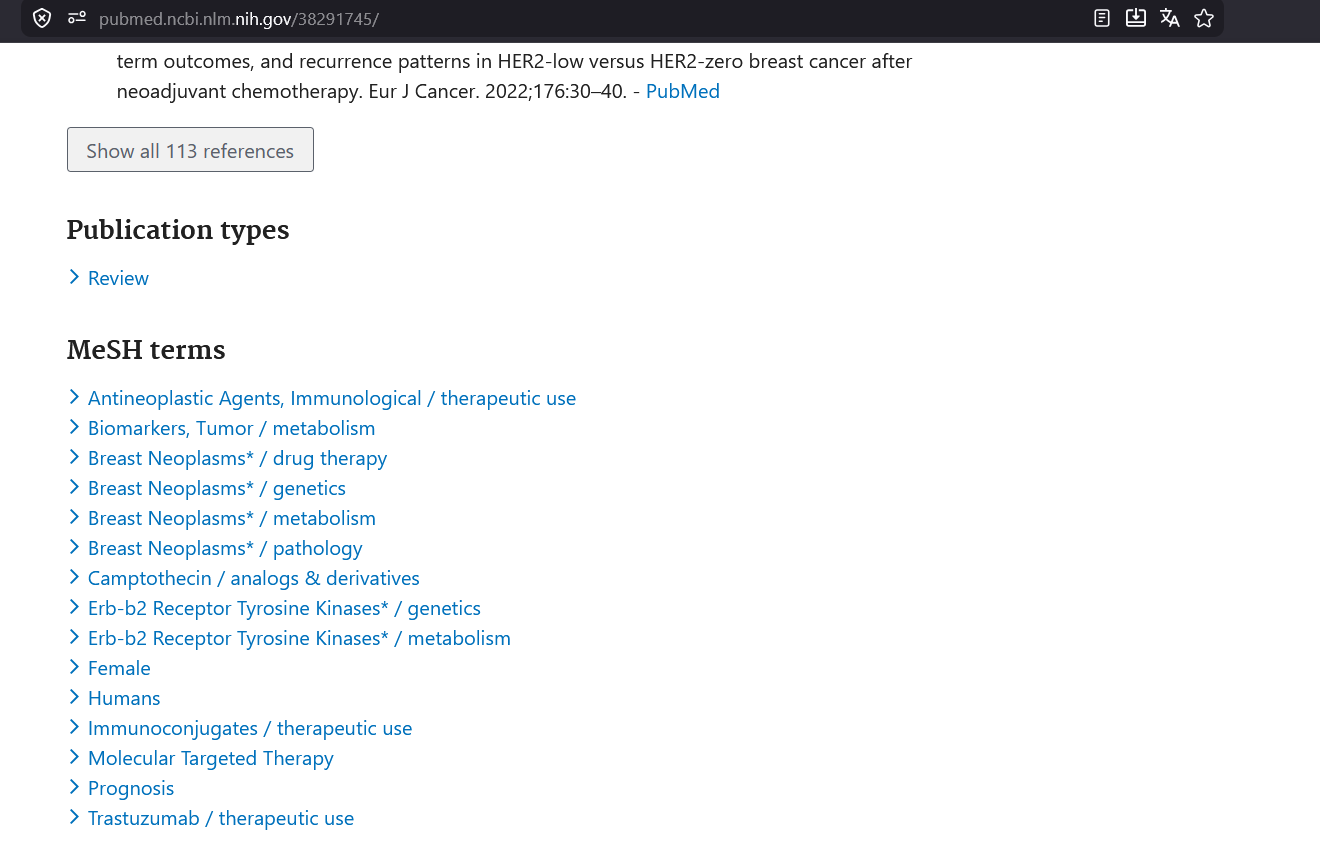Expand Biomarkers, Tumor / metabolism term
Screen dimensions: 1320x851
[x=231, y=428]
